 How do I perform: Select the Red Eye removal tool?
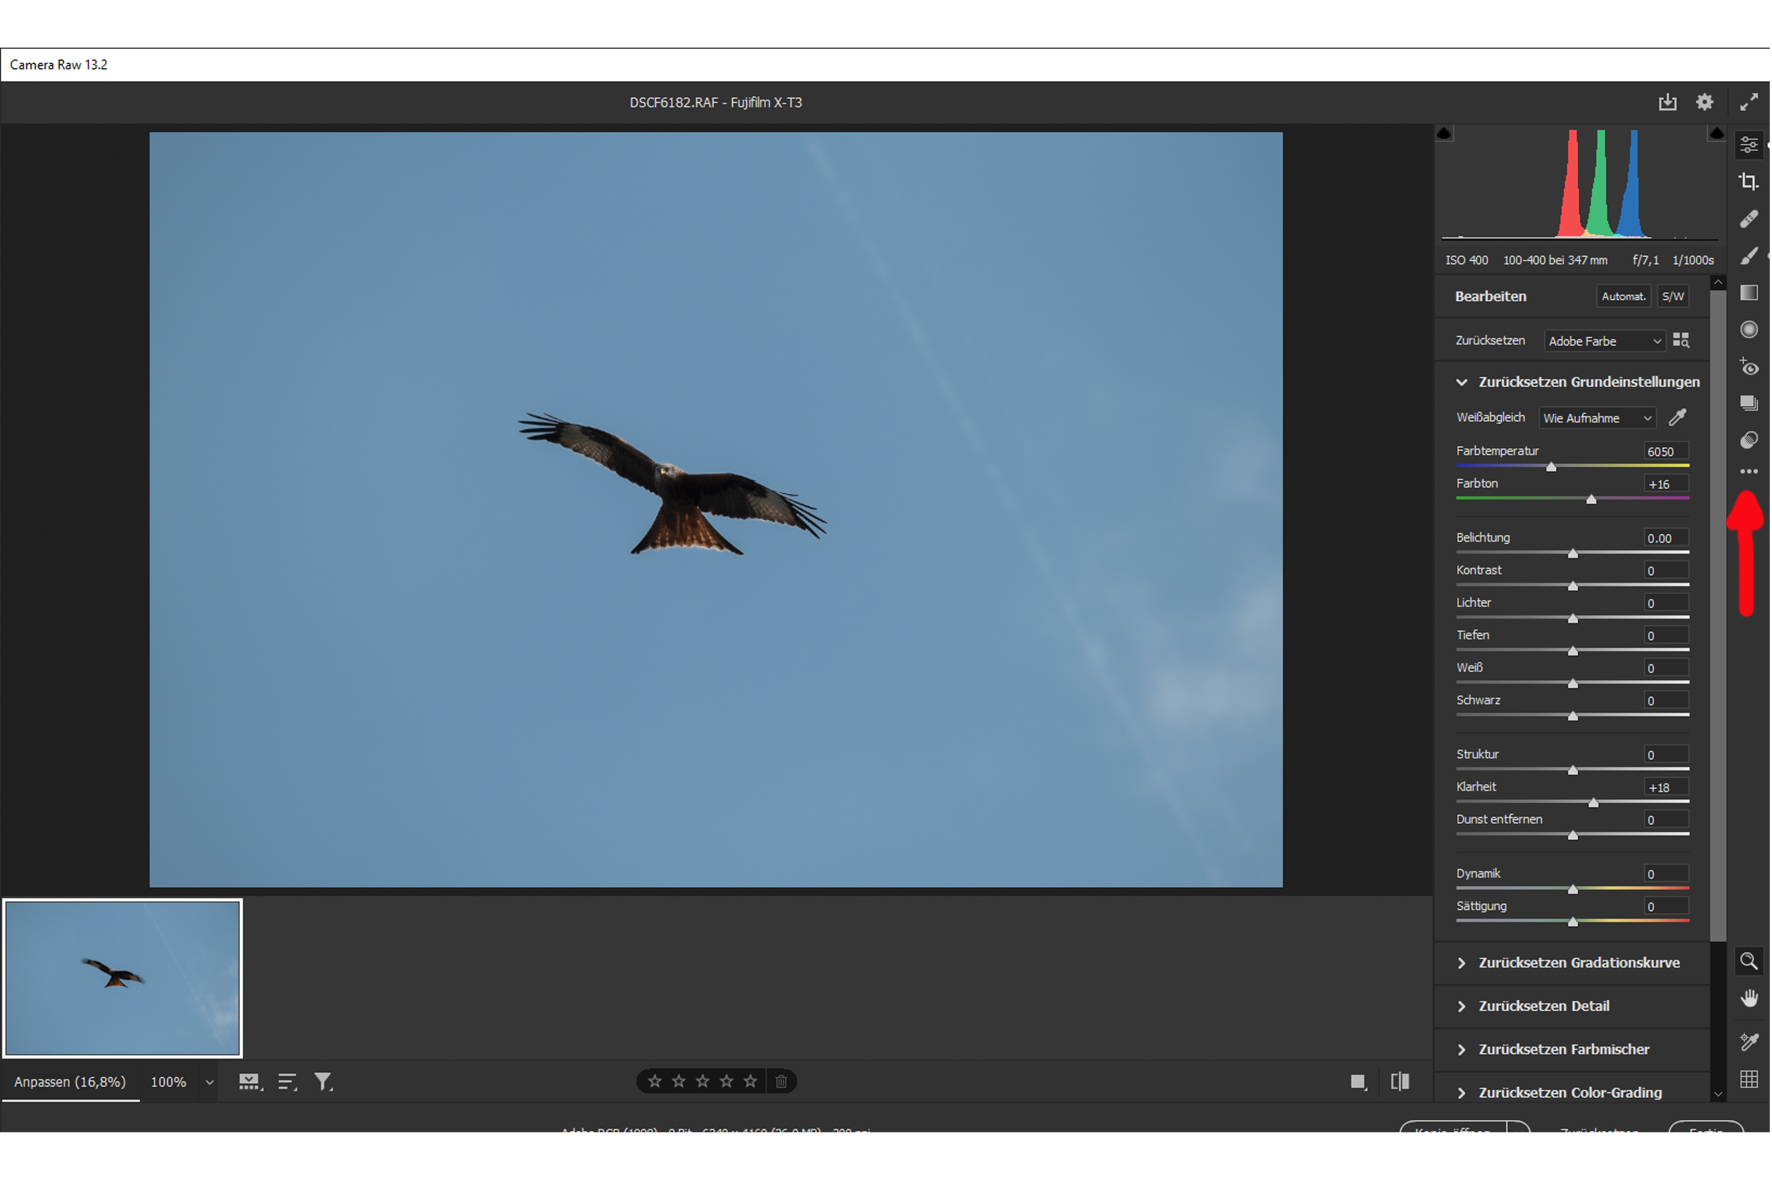[1748, 367]
